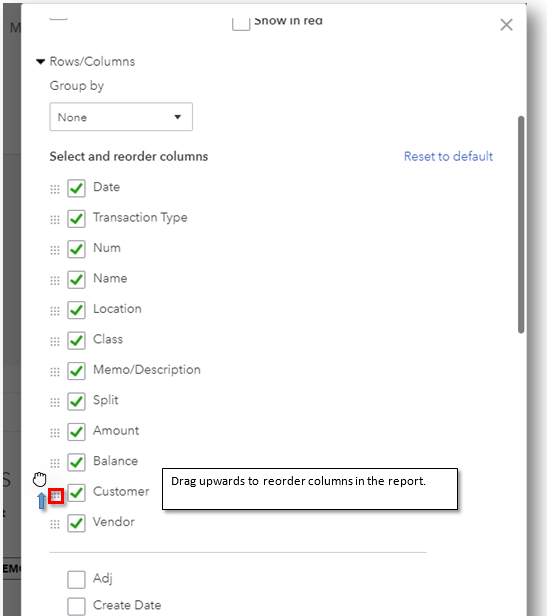Click the Split column label
This screenshot has width=547, height=616.
105,400
